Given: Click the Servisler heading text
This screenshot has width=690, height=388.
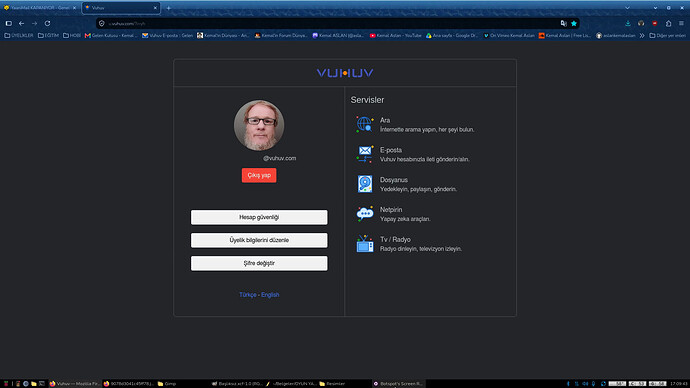Looking at the screenshot, I should coord(367,100).
